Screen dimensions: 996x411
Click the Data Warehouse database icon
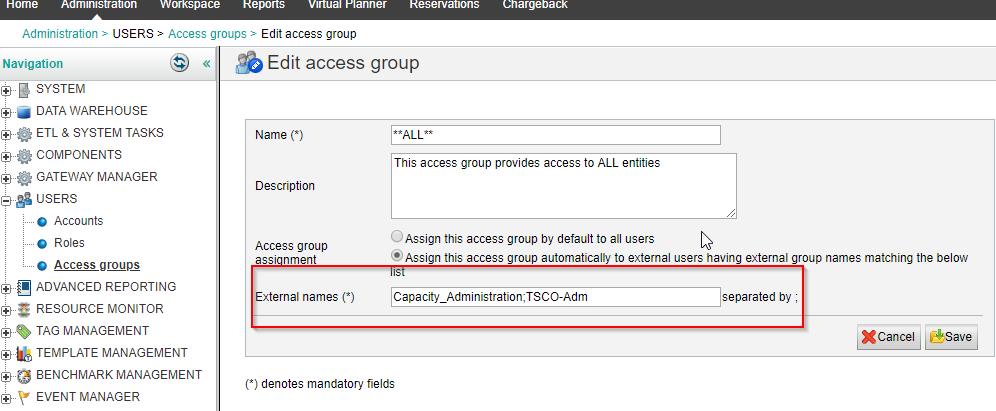(24, 111)
